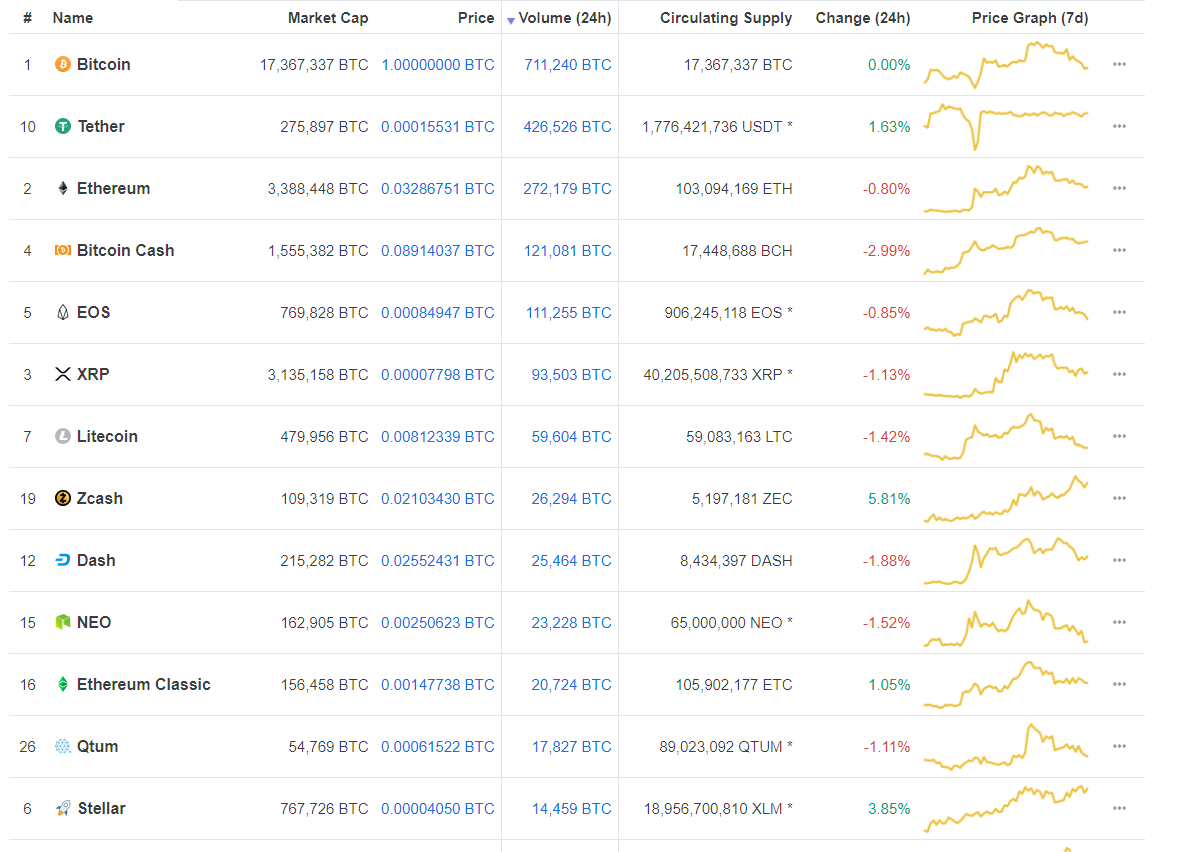
Task: Open the Tether coin page link
Action: point(101,126)
